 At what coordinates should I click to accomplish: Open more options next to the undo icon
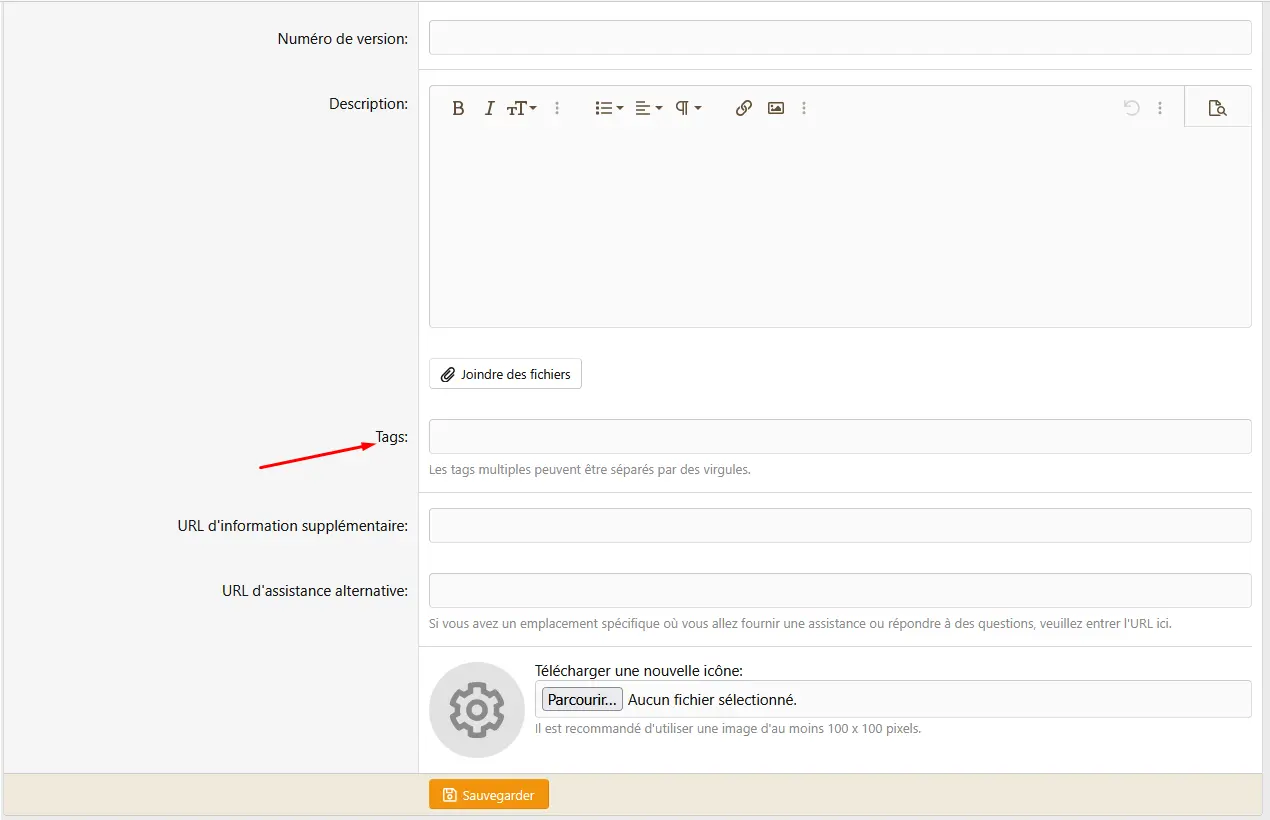coord(1160,108)
